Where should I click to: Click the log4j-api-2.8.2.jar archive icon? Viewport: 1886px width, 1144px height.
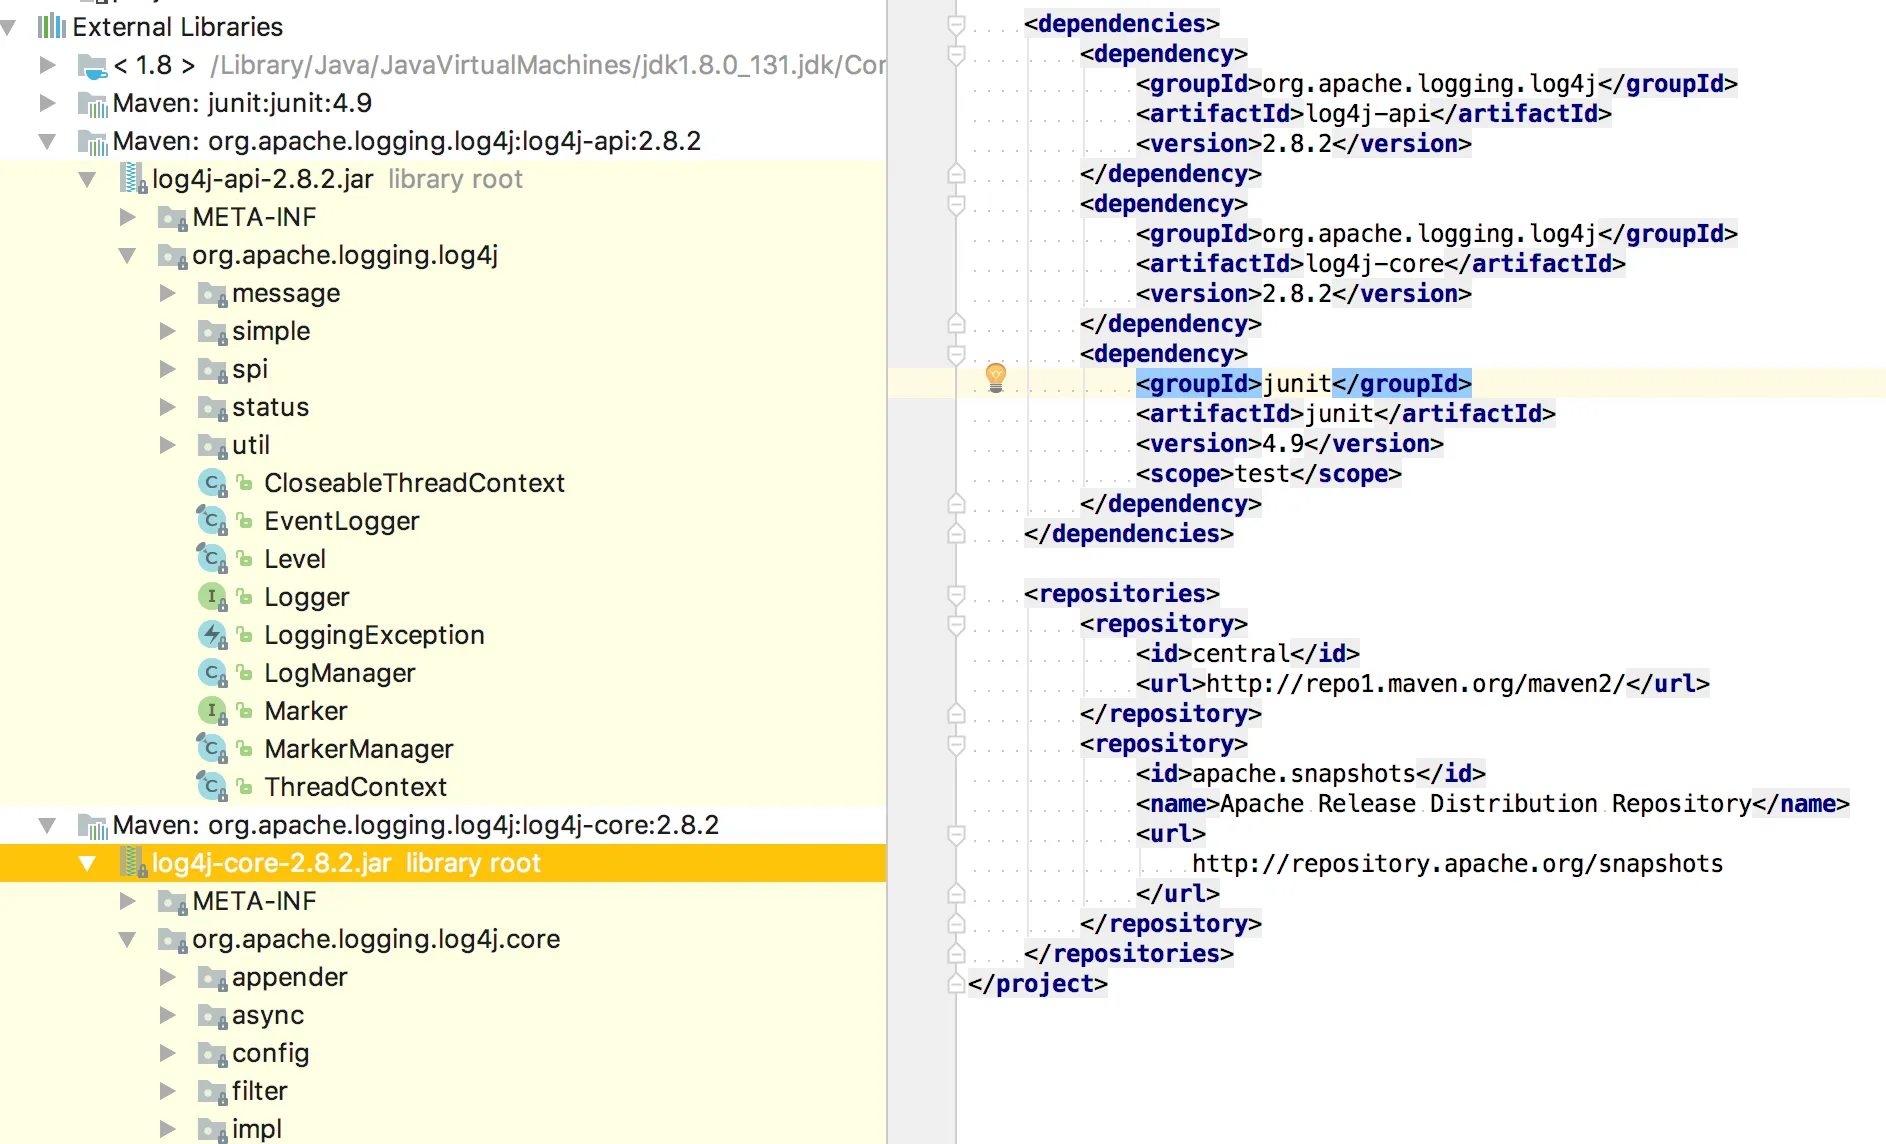point(133,179)
